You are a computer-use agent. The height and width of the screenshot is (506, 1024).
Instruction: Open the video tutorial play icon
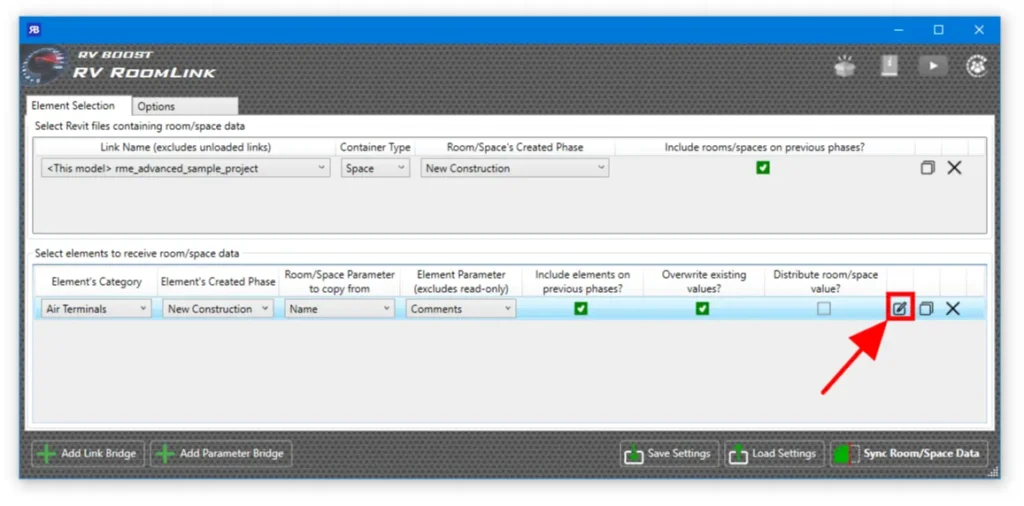pyautogui.click(x=933, y=66)
